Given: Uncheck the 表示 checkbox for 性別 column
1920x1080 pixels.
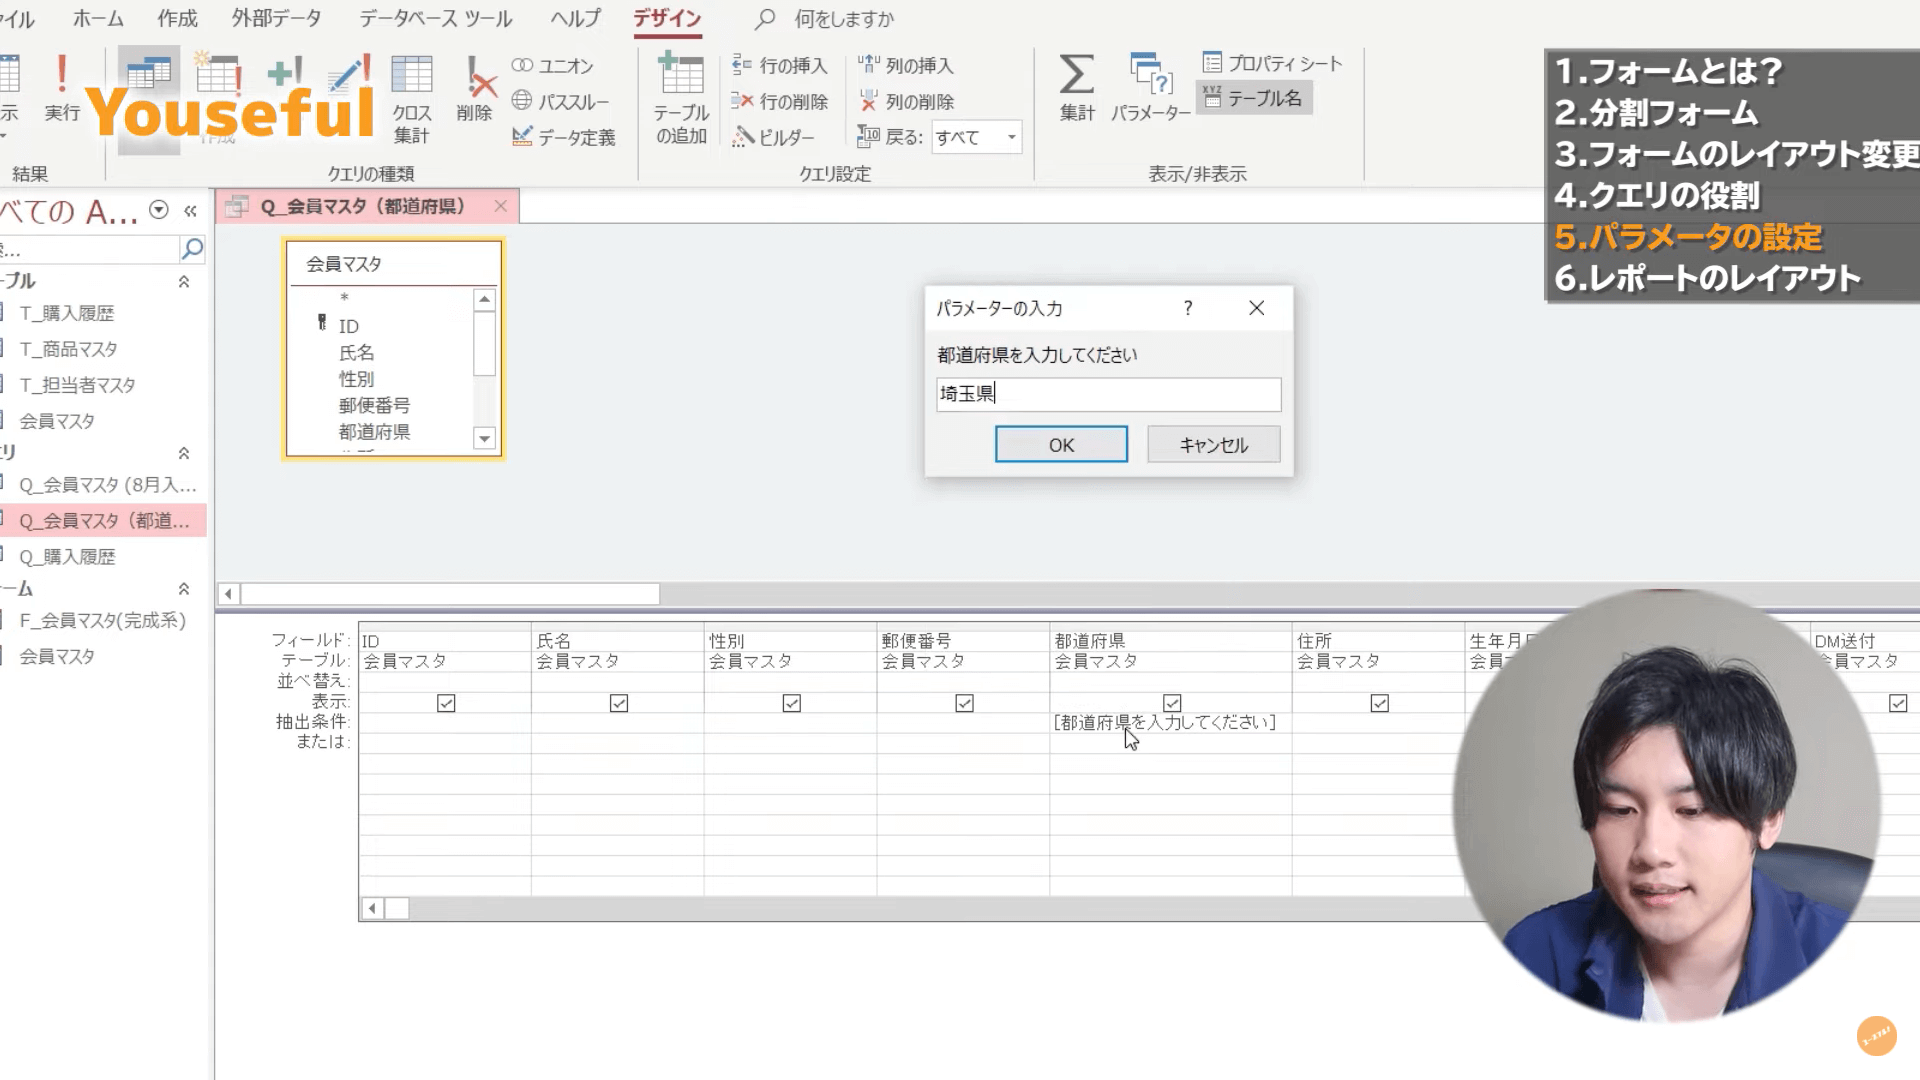Looking at the screenshot, I should coord(792,704).
